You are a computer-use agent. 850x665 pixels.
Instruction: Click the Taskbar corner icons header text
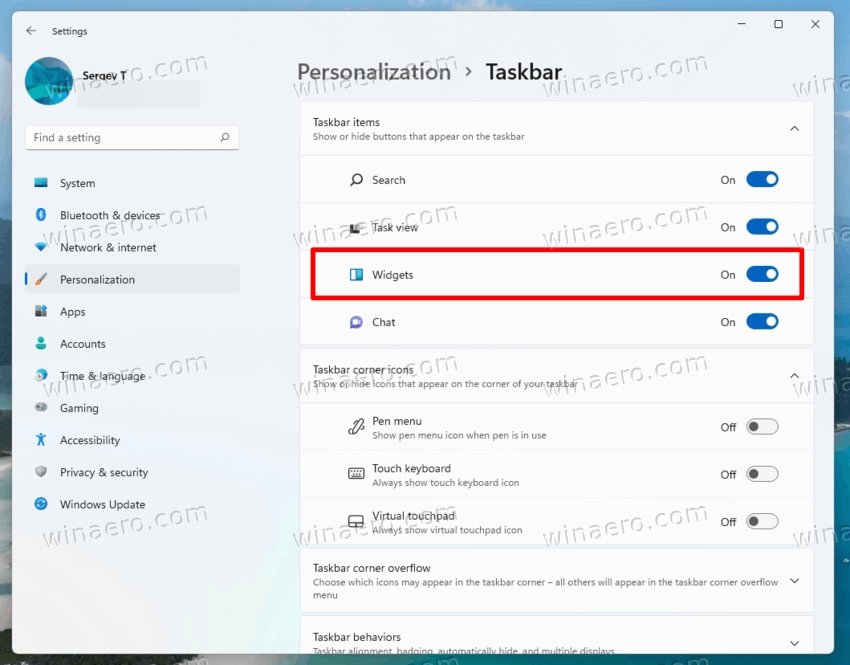click(363, 369)
